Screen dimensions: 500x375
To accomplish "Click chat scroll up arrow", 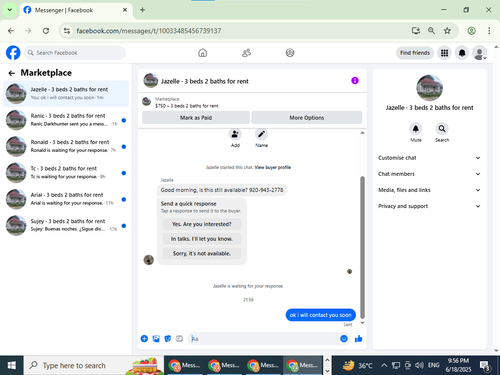I will (362, 133).
